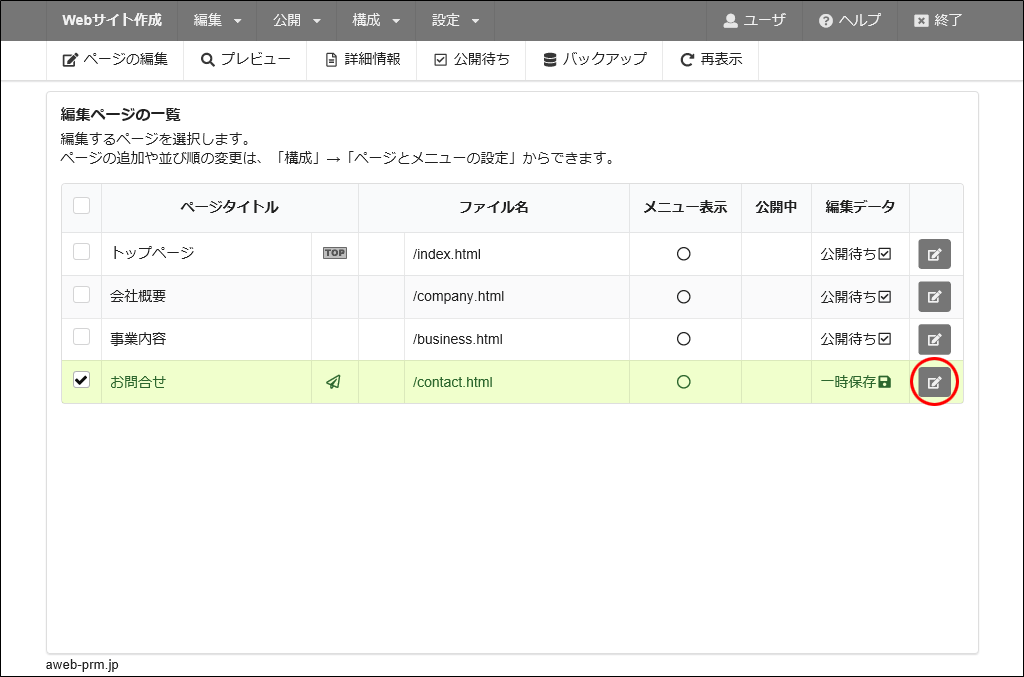Expand the 編集 dropdown menu
The width and height of the screenshot is (1024, 677).
[x=217, y=20]
